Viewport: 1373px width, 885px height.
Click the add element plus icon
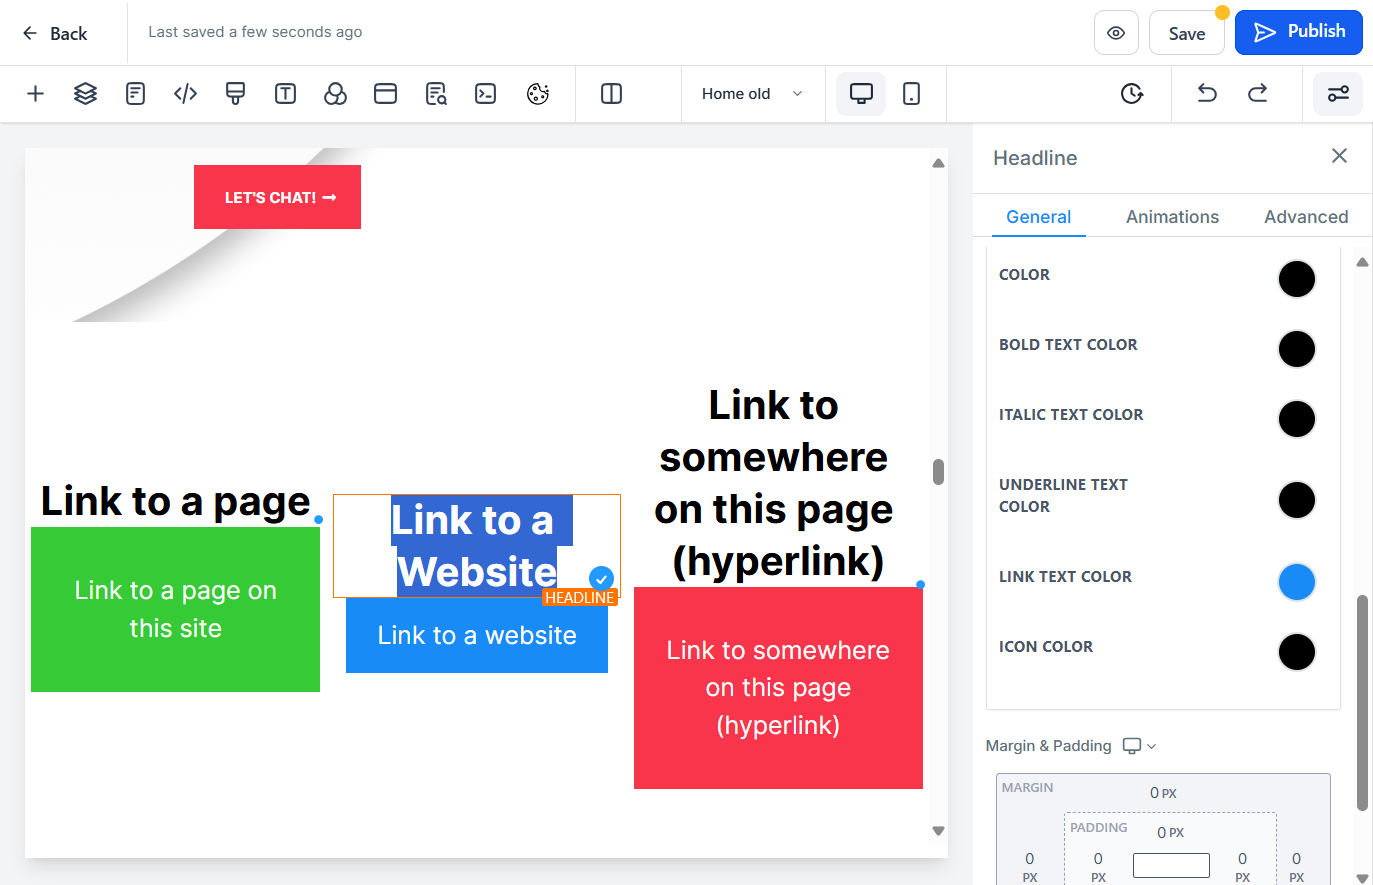point(35,94)
